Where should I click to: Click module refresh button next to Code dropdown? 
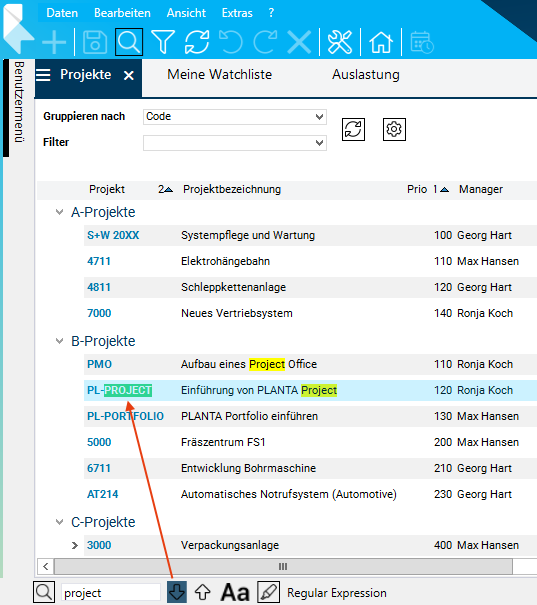[353, 129]
